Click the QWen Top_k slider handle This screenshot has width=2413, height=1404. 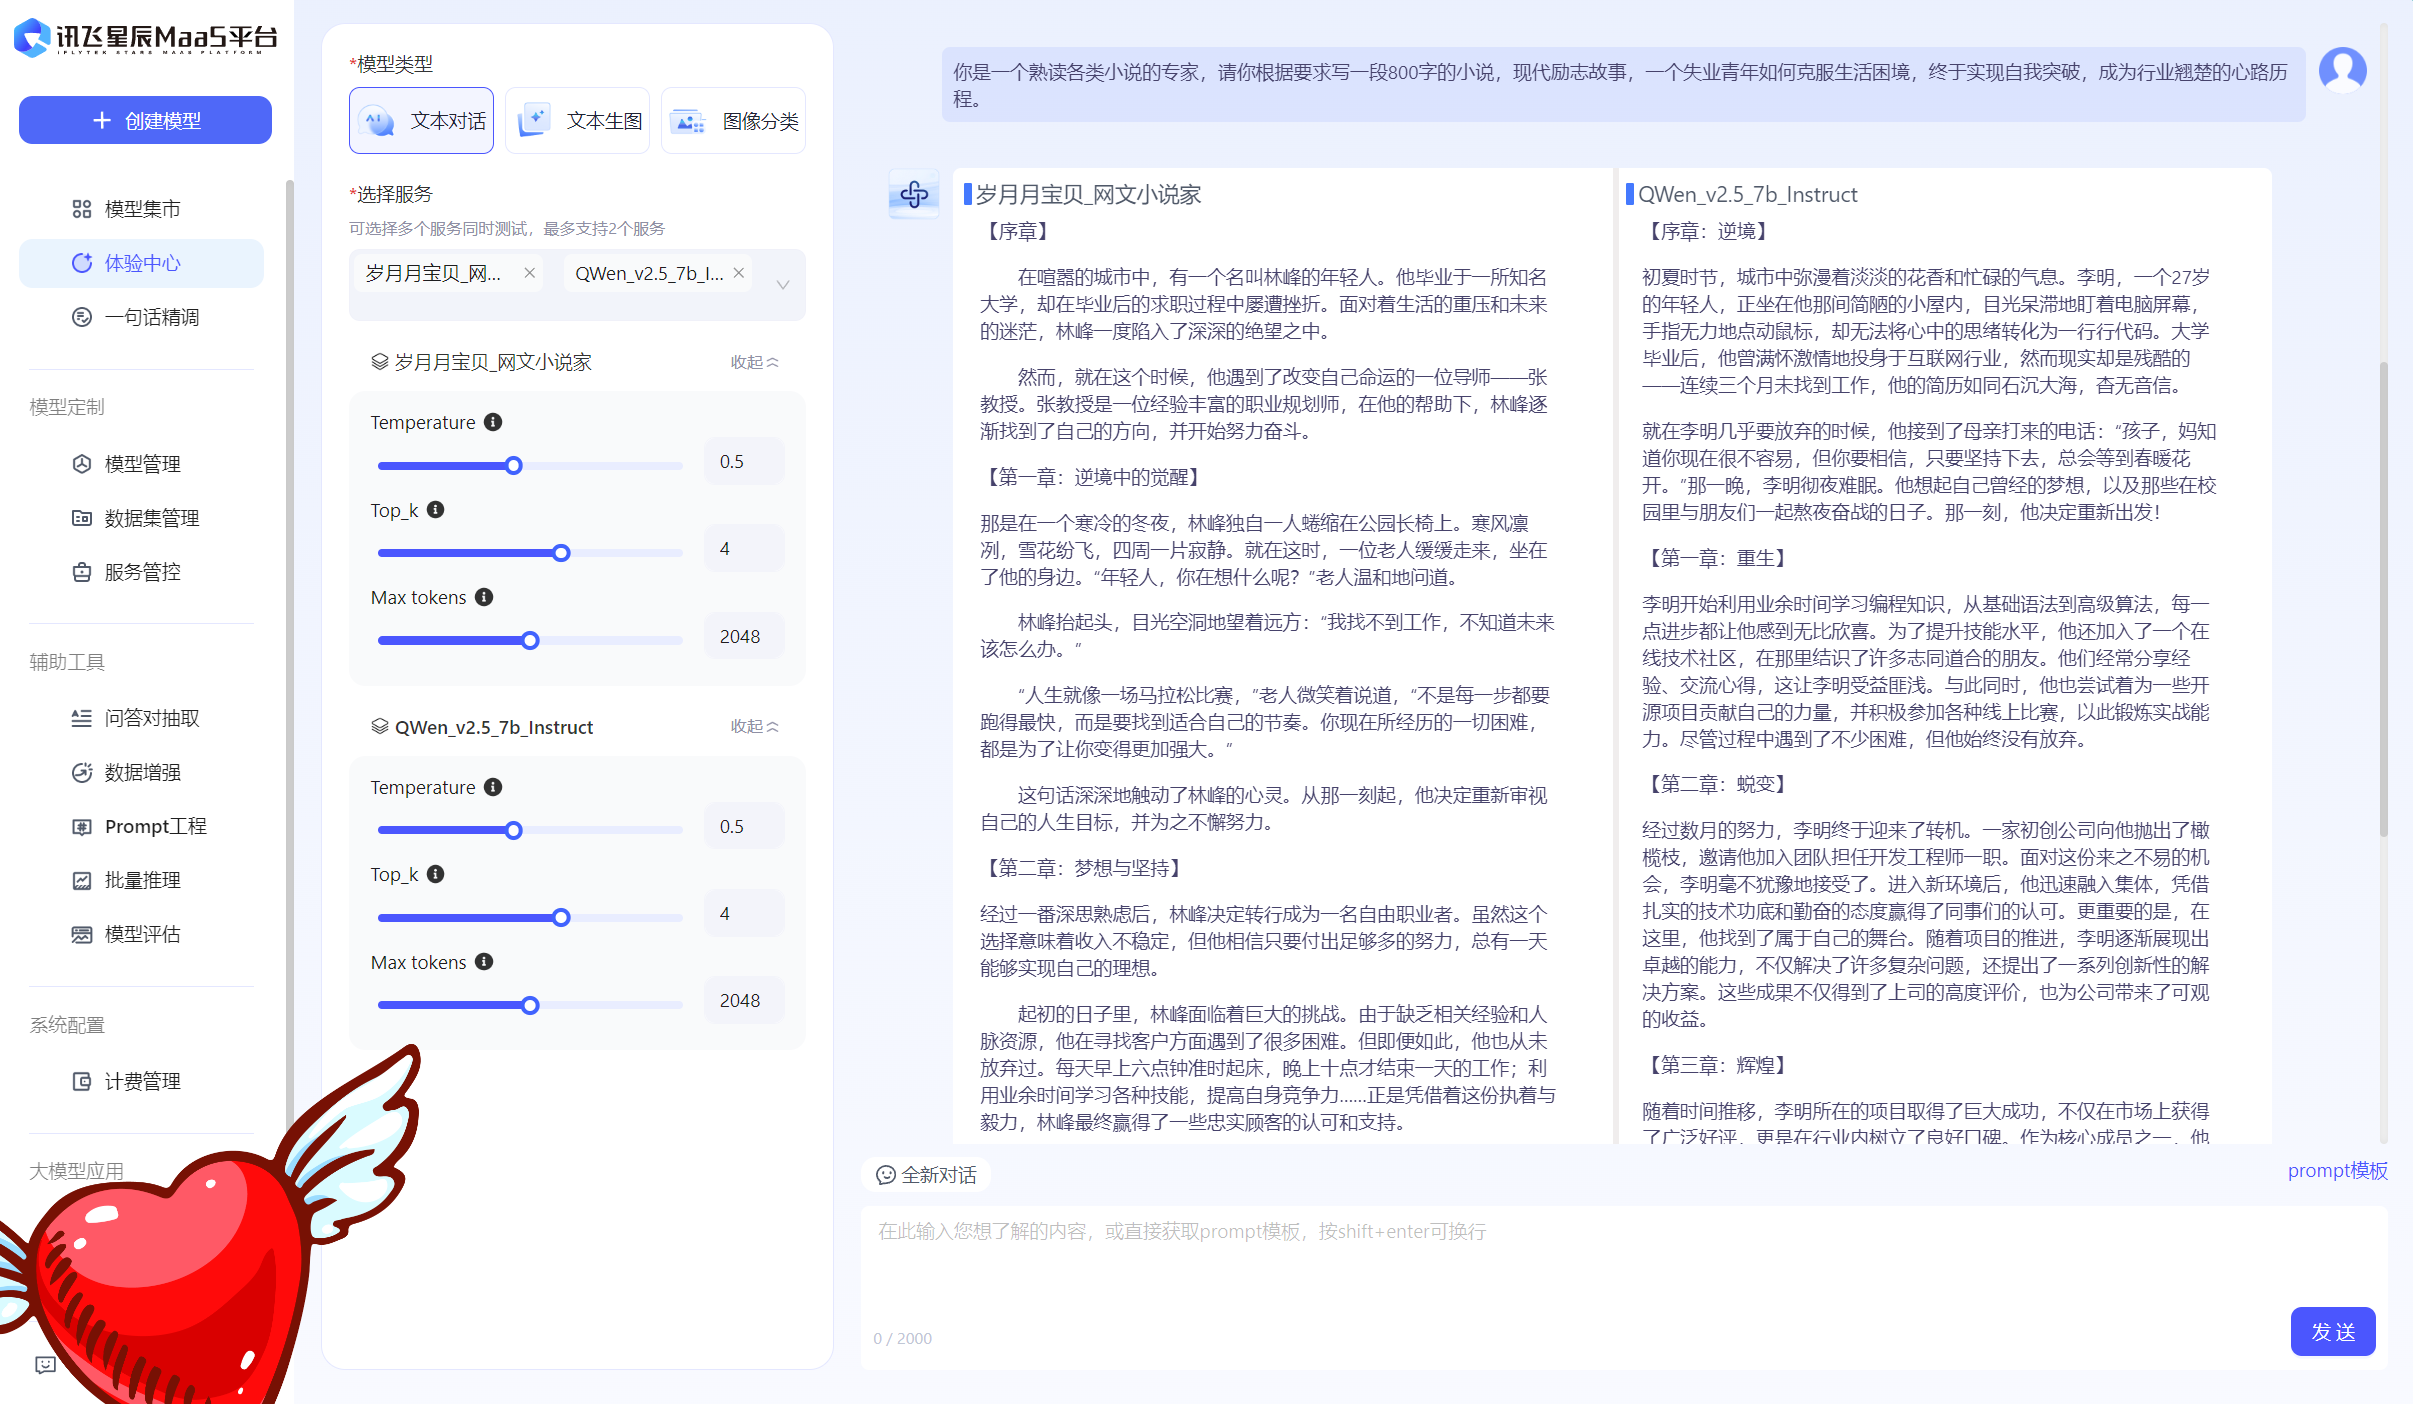562,917
